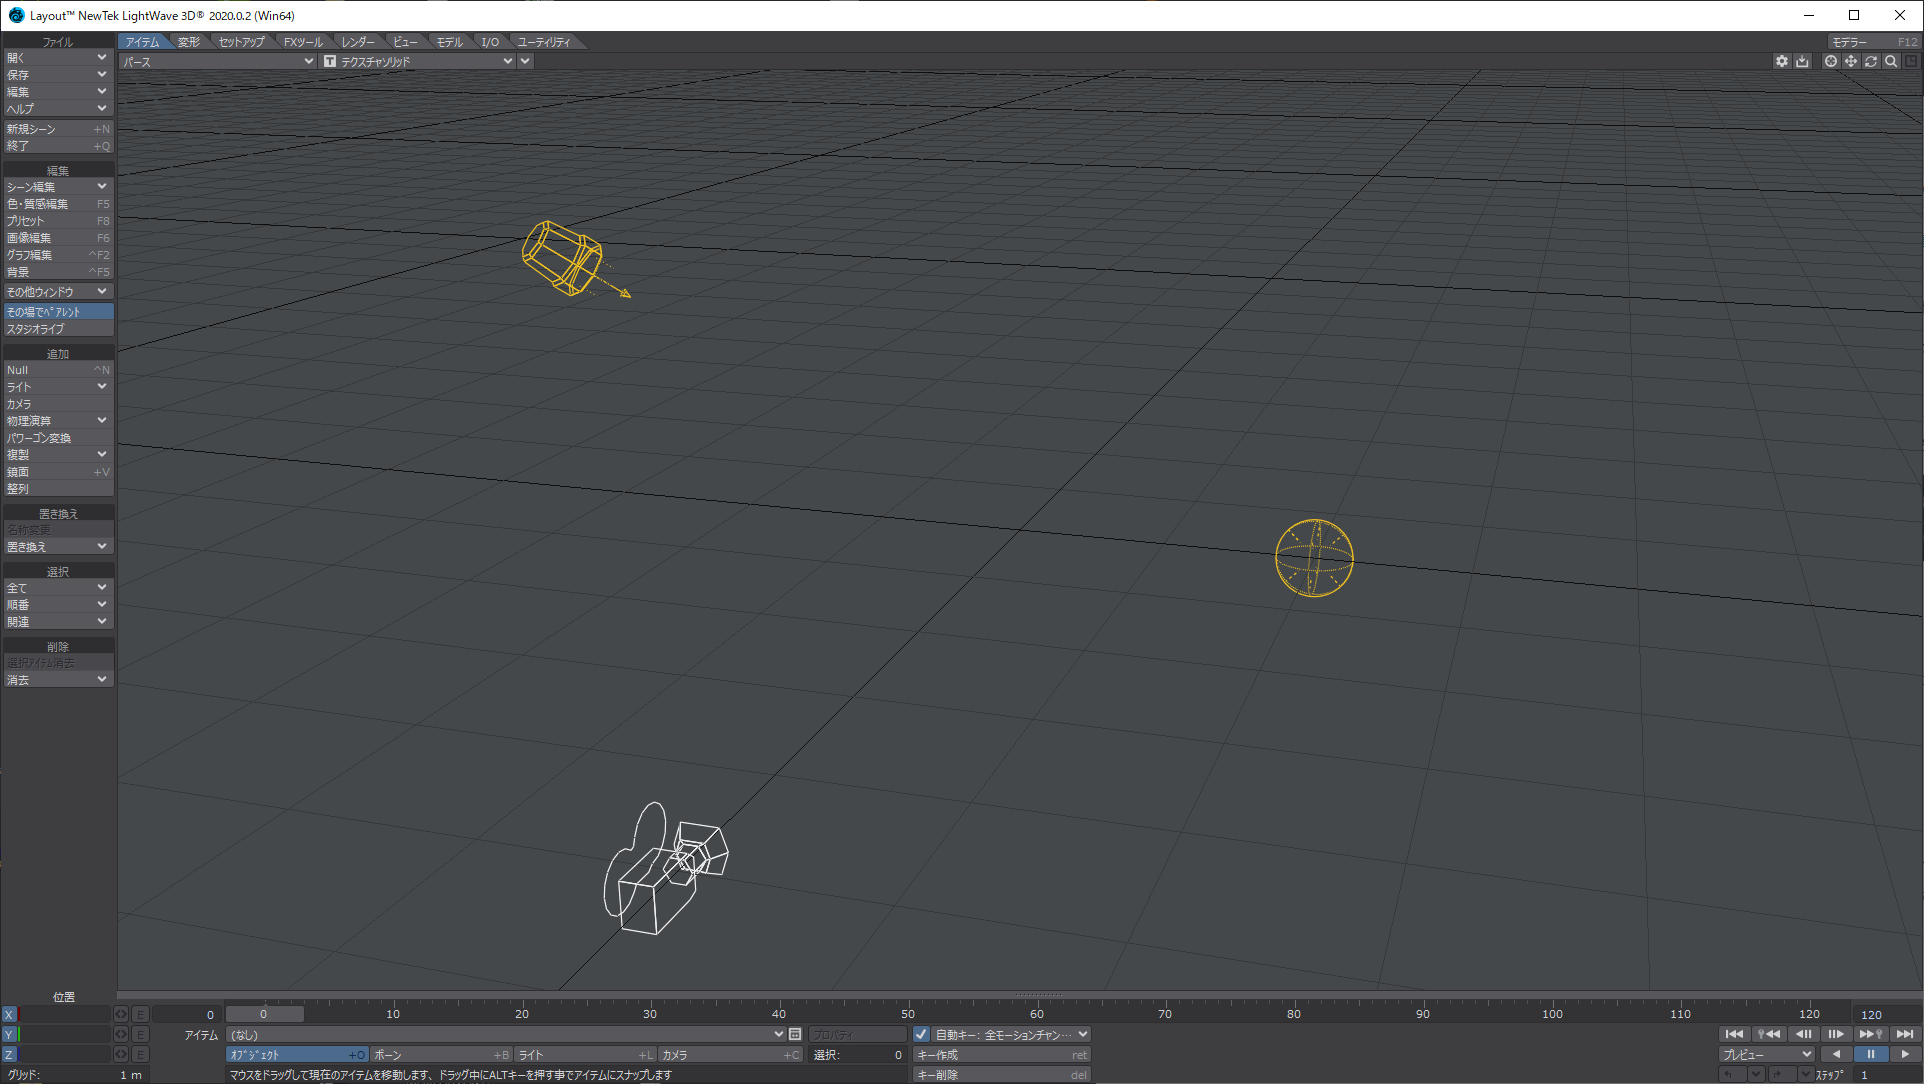Switch selection mode to ライト
The image size is (1924, 1084).
585,1054
